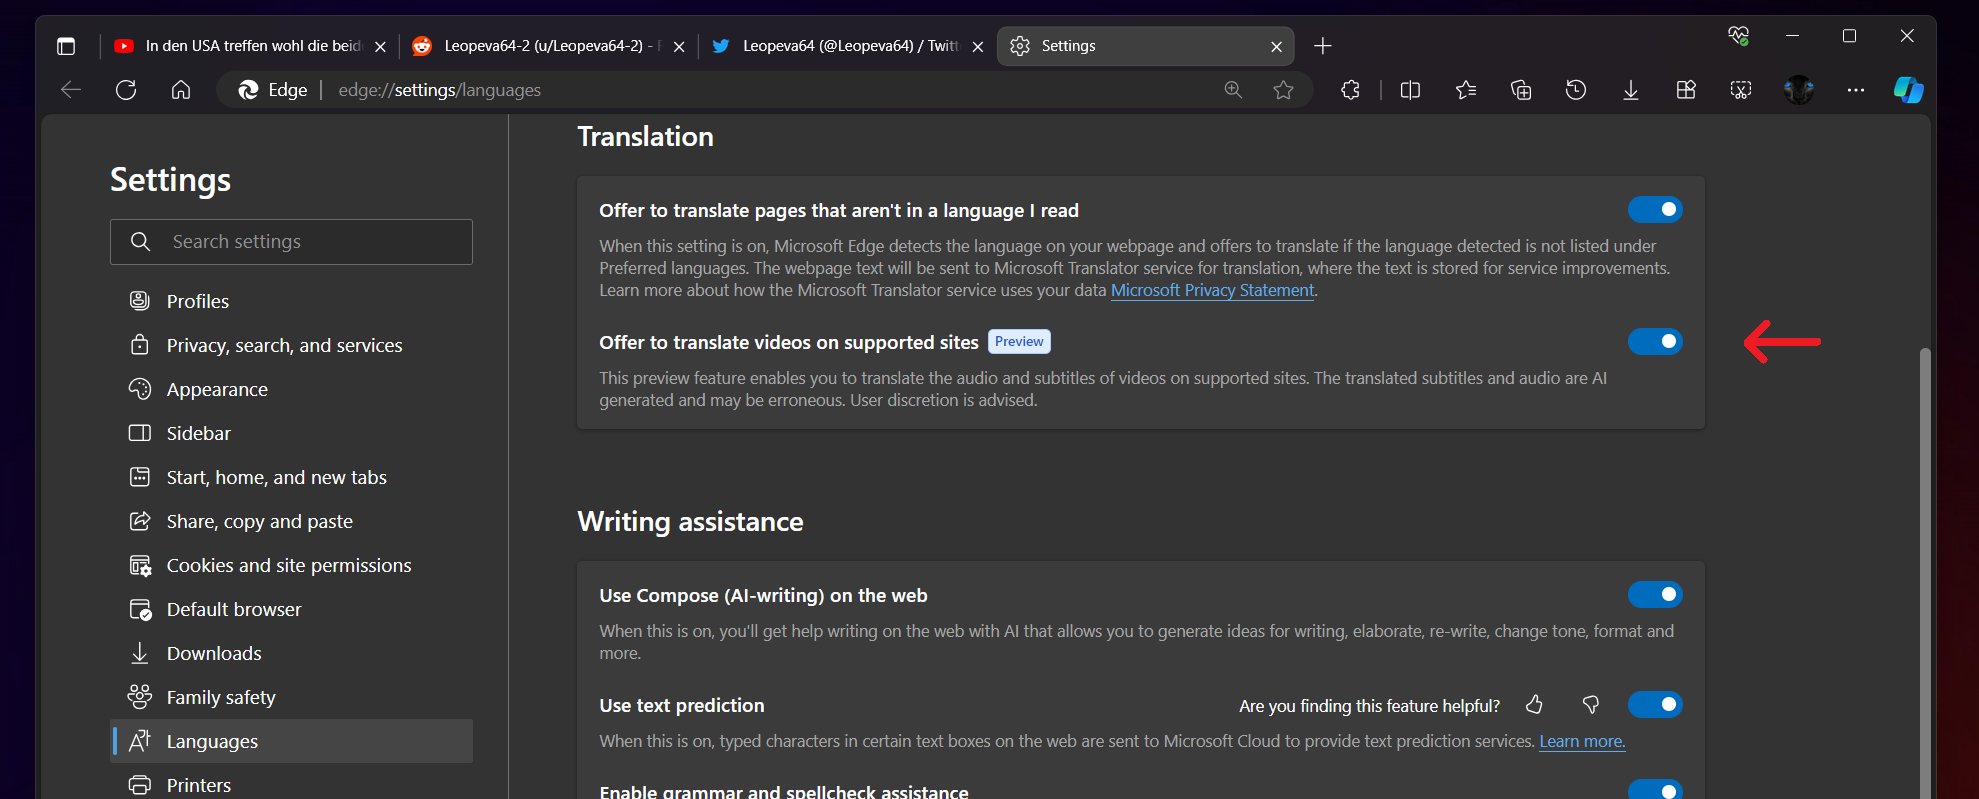Open Cookies and site permissions settings
This screenshot has height=799, width=1979.
tap(291, 565)
